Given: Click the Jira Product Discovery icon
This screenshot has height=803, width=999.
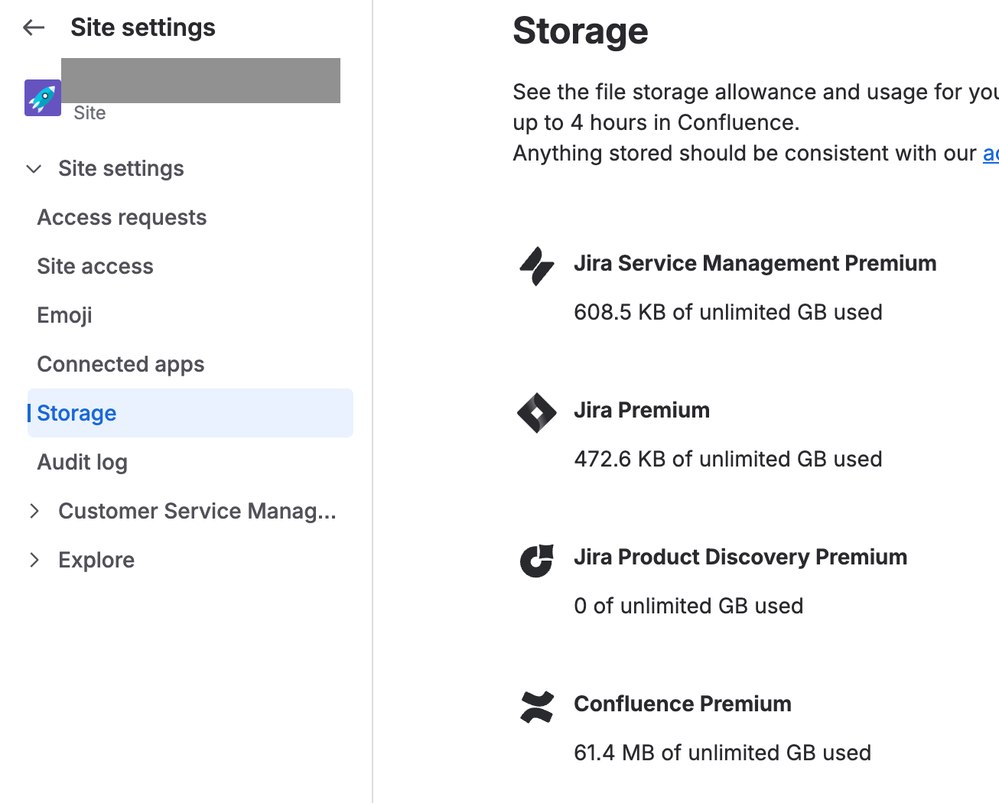Looking at the screenshot, I should 537,560.
